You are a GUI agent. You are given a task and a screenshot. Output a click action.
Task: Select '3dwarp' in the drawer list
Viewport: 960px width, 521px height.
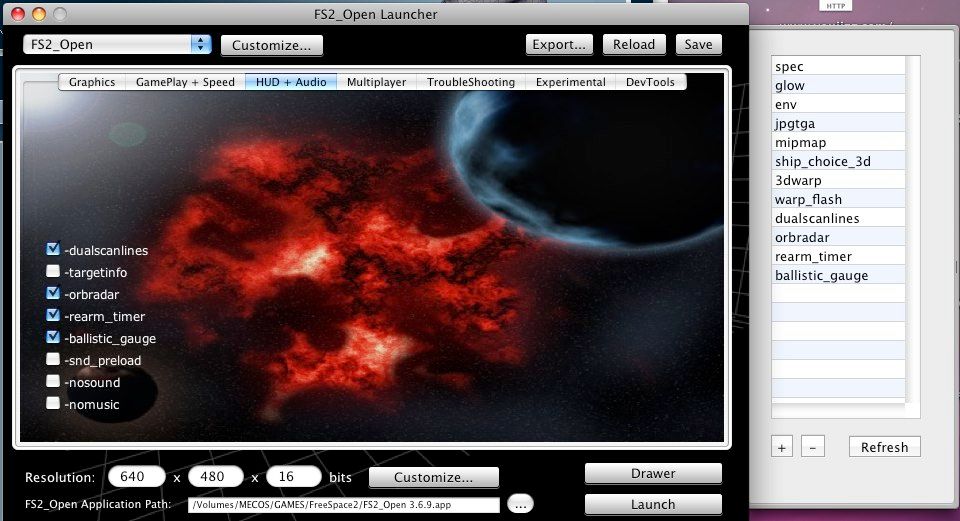pos(838,180)
